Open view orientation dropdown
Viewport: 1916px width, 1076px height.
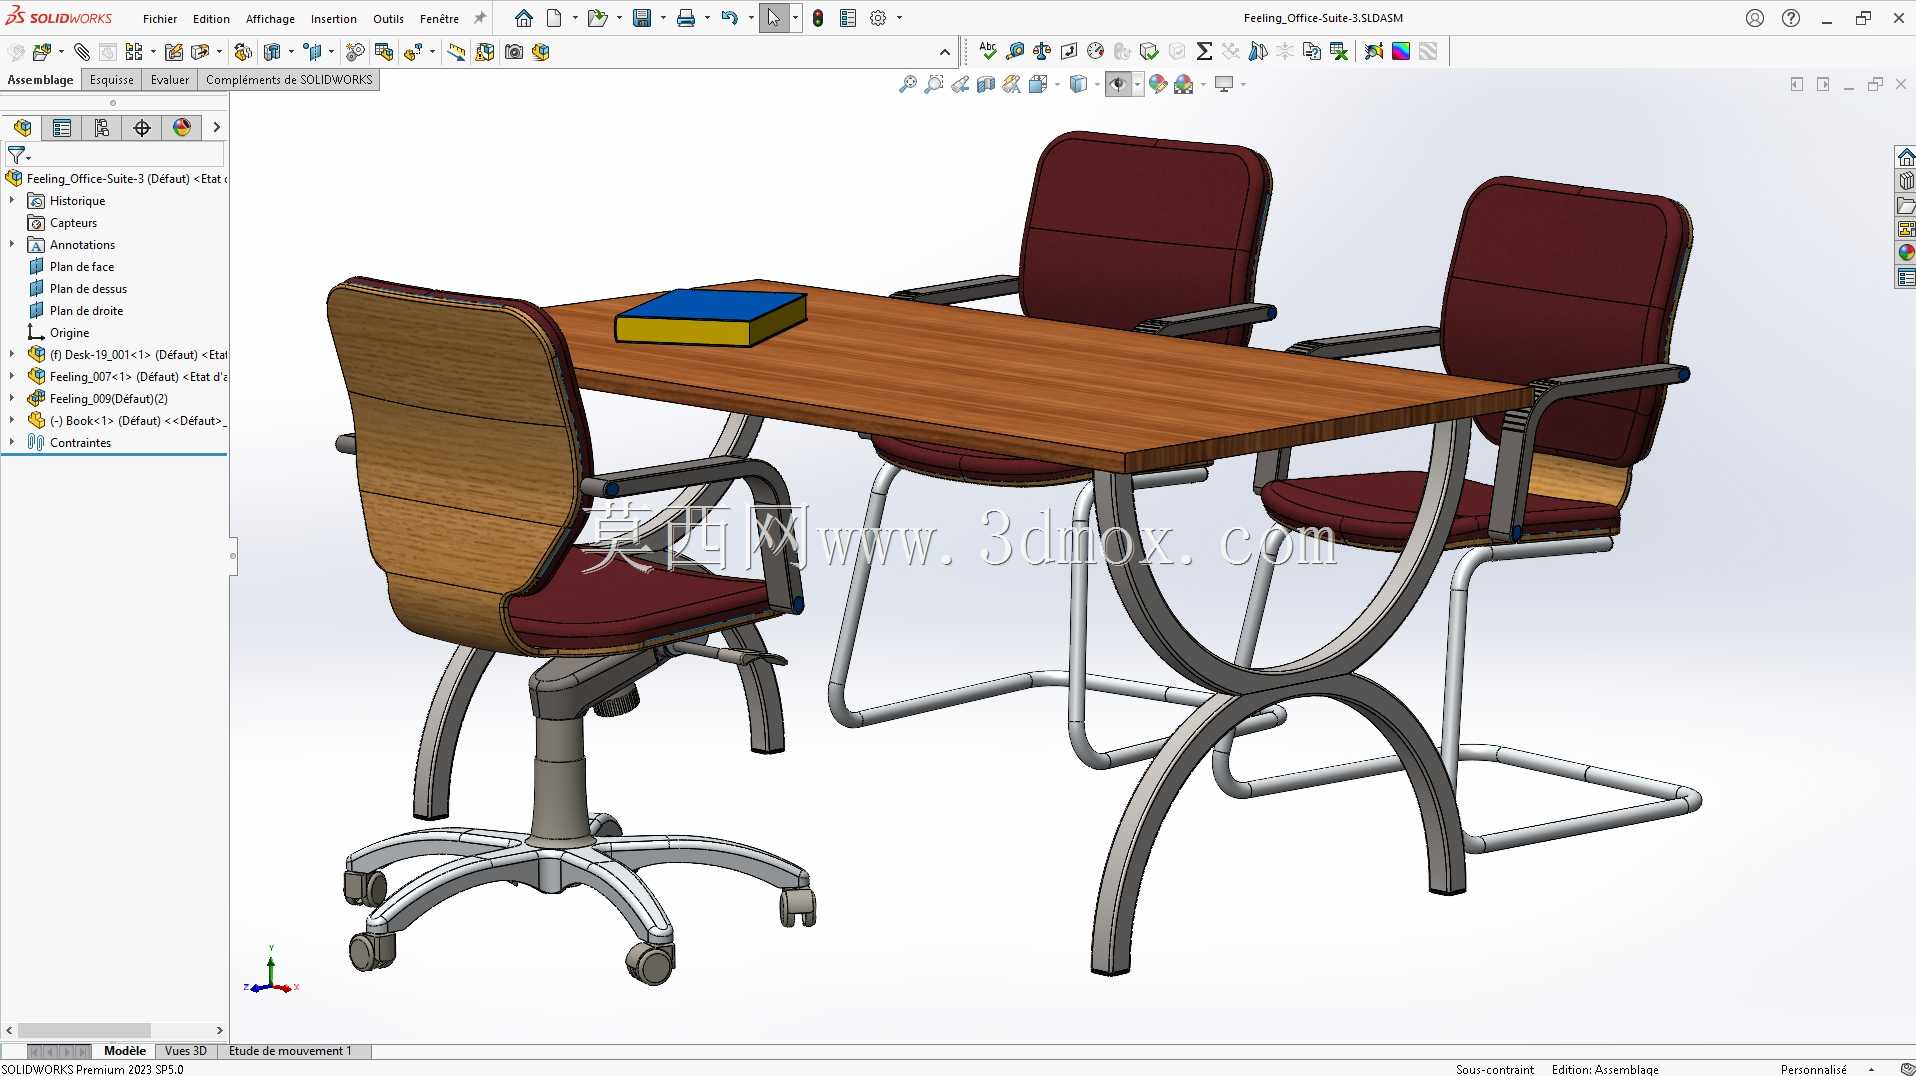point(1057,84)
